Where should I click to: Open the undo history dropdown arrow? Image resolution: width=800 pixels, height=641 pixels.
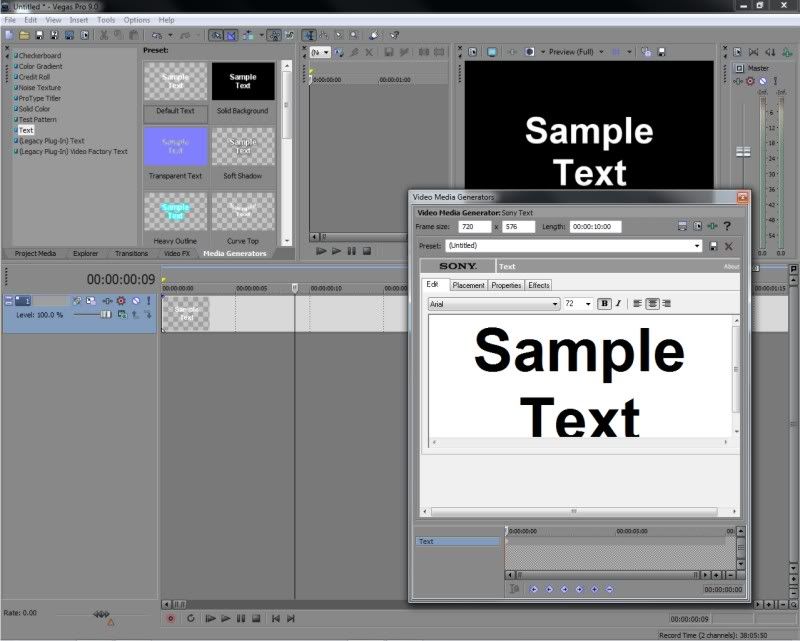[170, 35]
